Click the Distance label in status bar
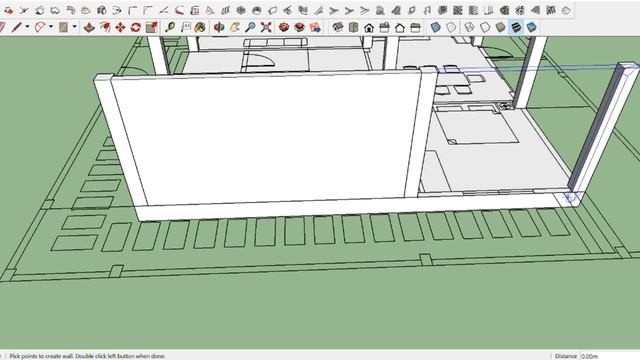640x360 pixels. [x=566, y=356]
